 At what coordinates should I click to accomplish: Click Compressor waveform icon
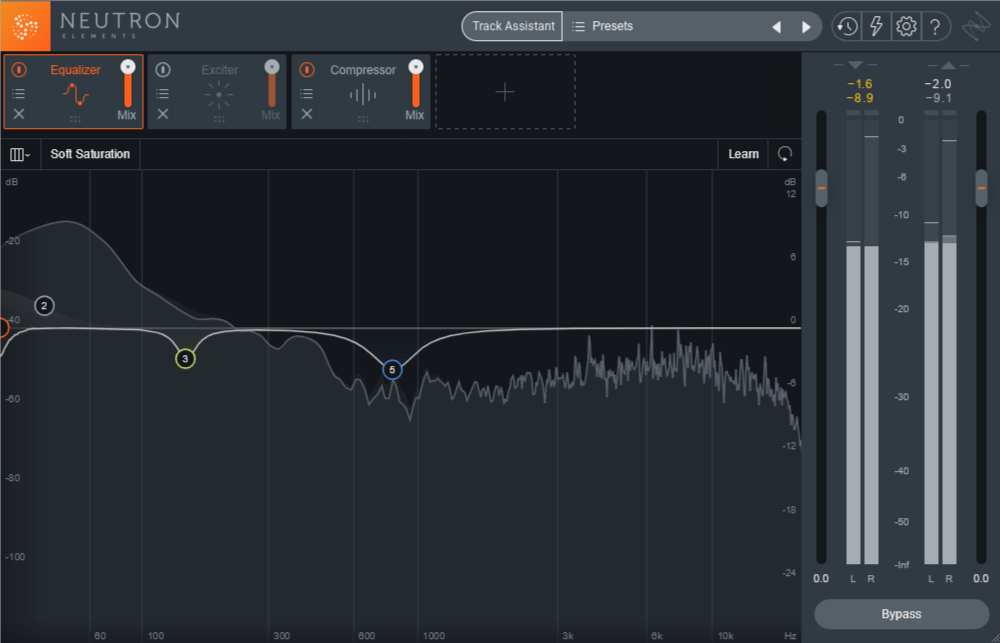[x=363, y=95]
